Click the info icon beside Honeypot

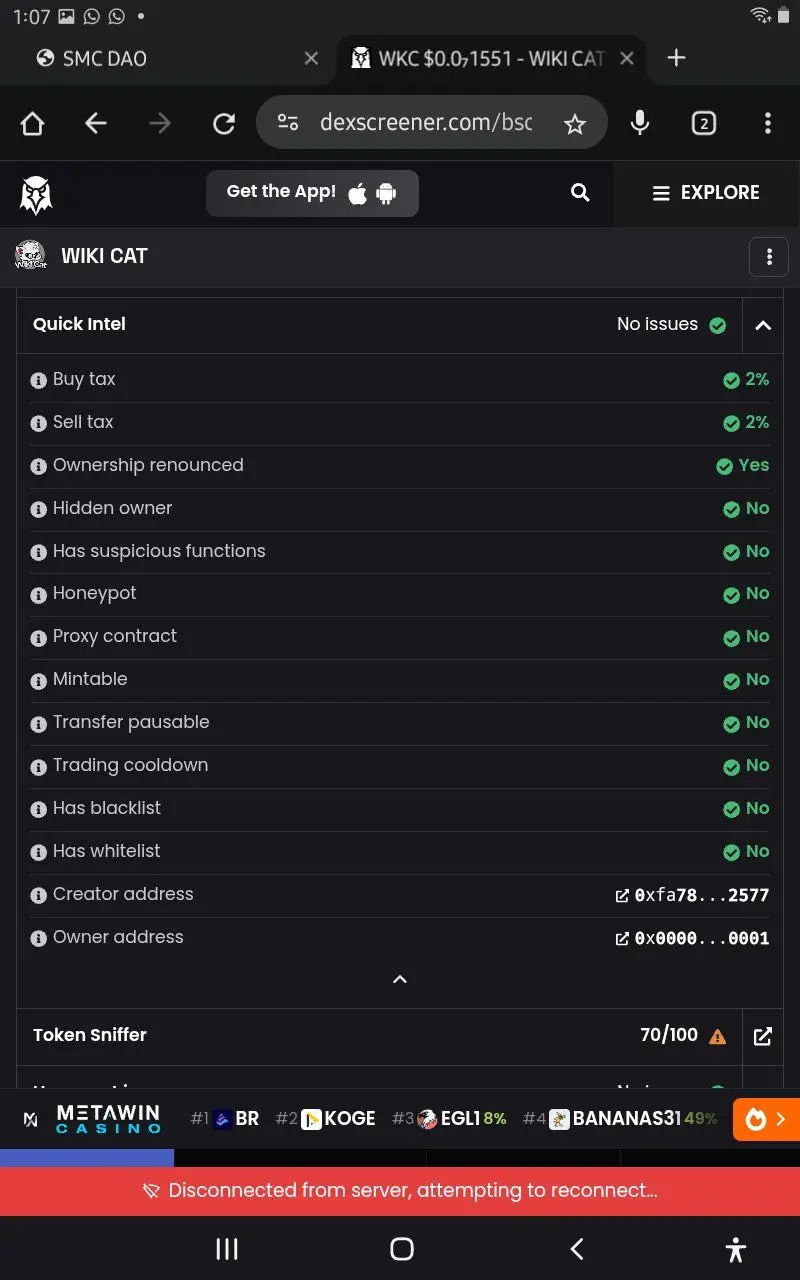[39, 595]
